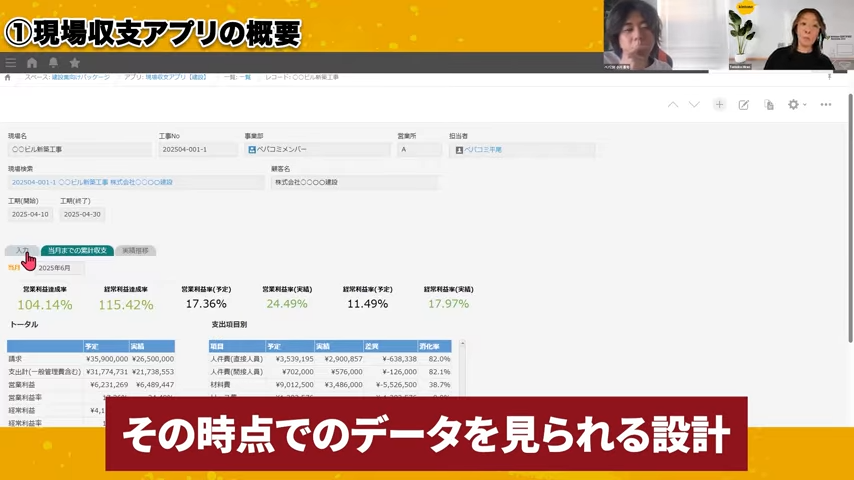Click the 工期(開始) date 2025-04-10

click(30, 215)
